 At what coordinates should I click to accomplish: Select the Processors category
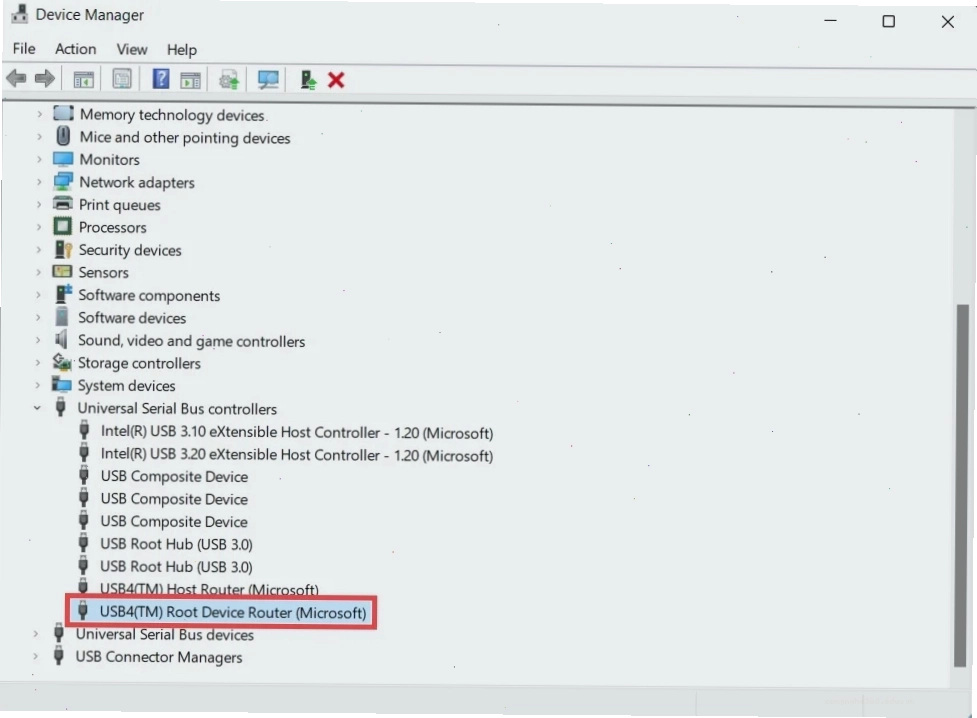112,227
